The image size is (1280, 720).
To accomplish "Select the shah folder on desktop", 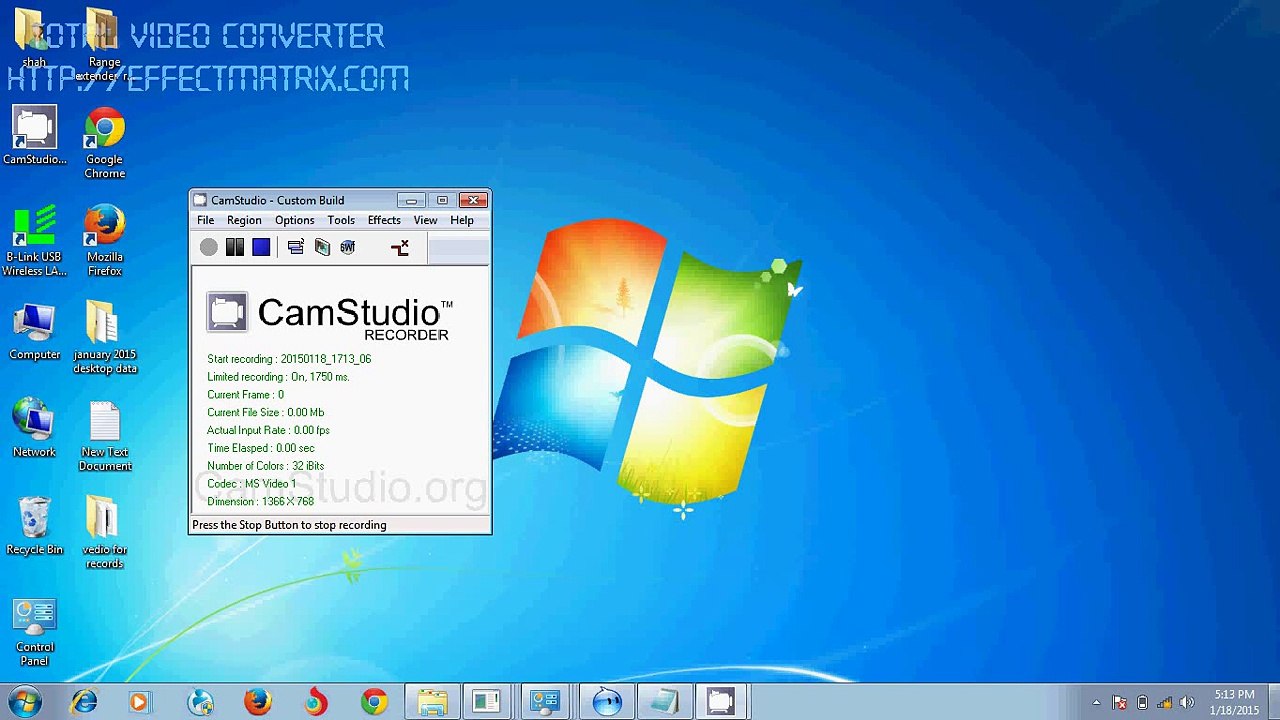I will pyautogui.click(x=34, y=39).
